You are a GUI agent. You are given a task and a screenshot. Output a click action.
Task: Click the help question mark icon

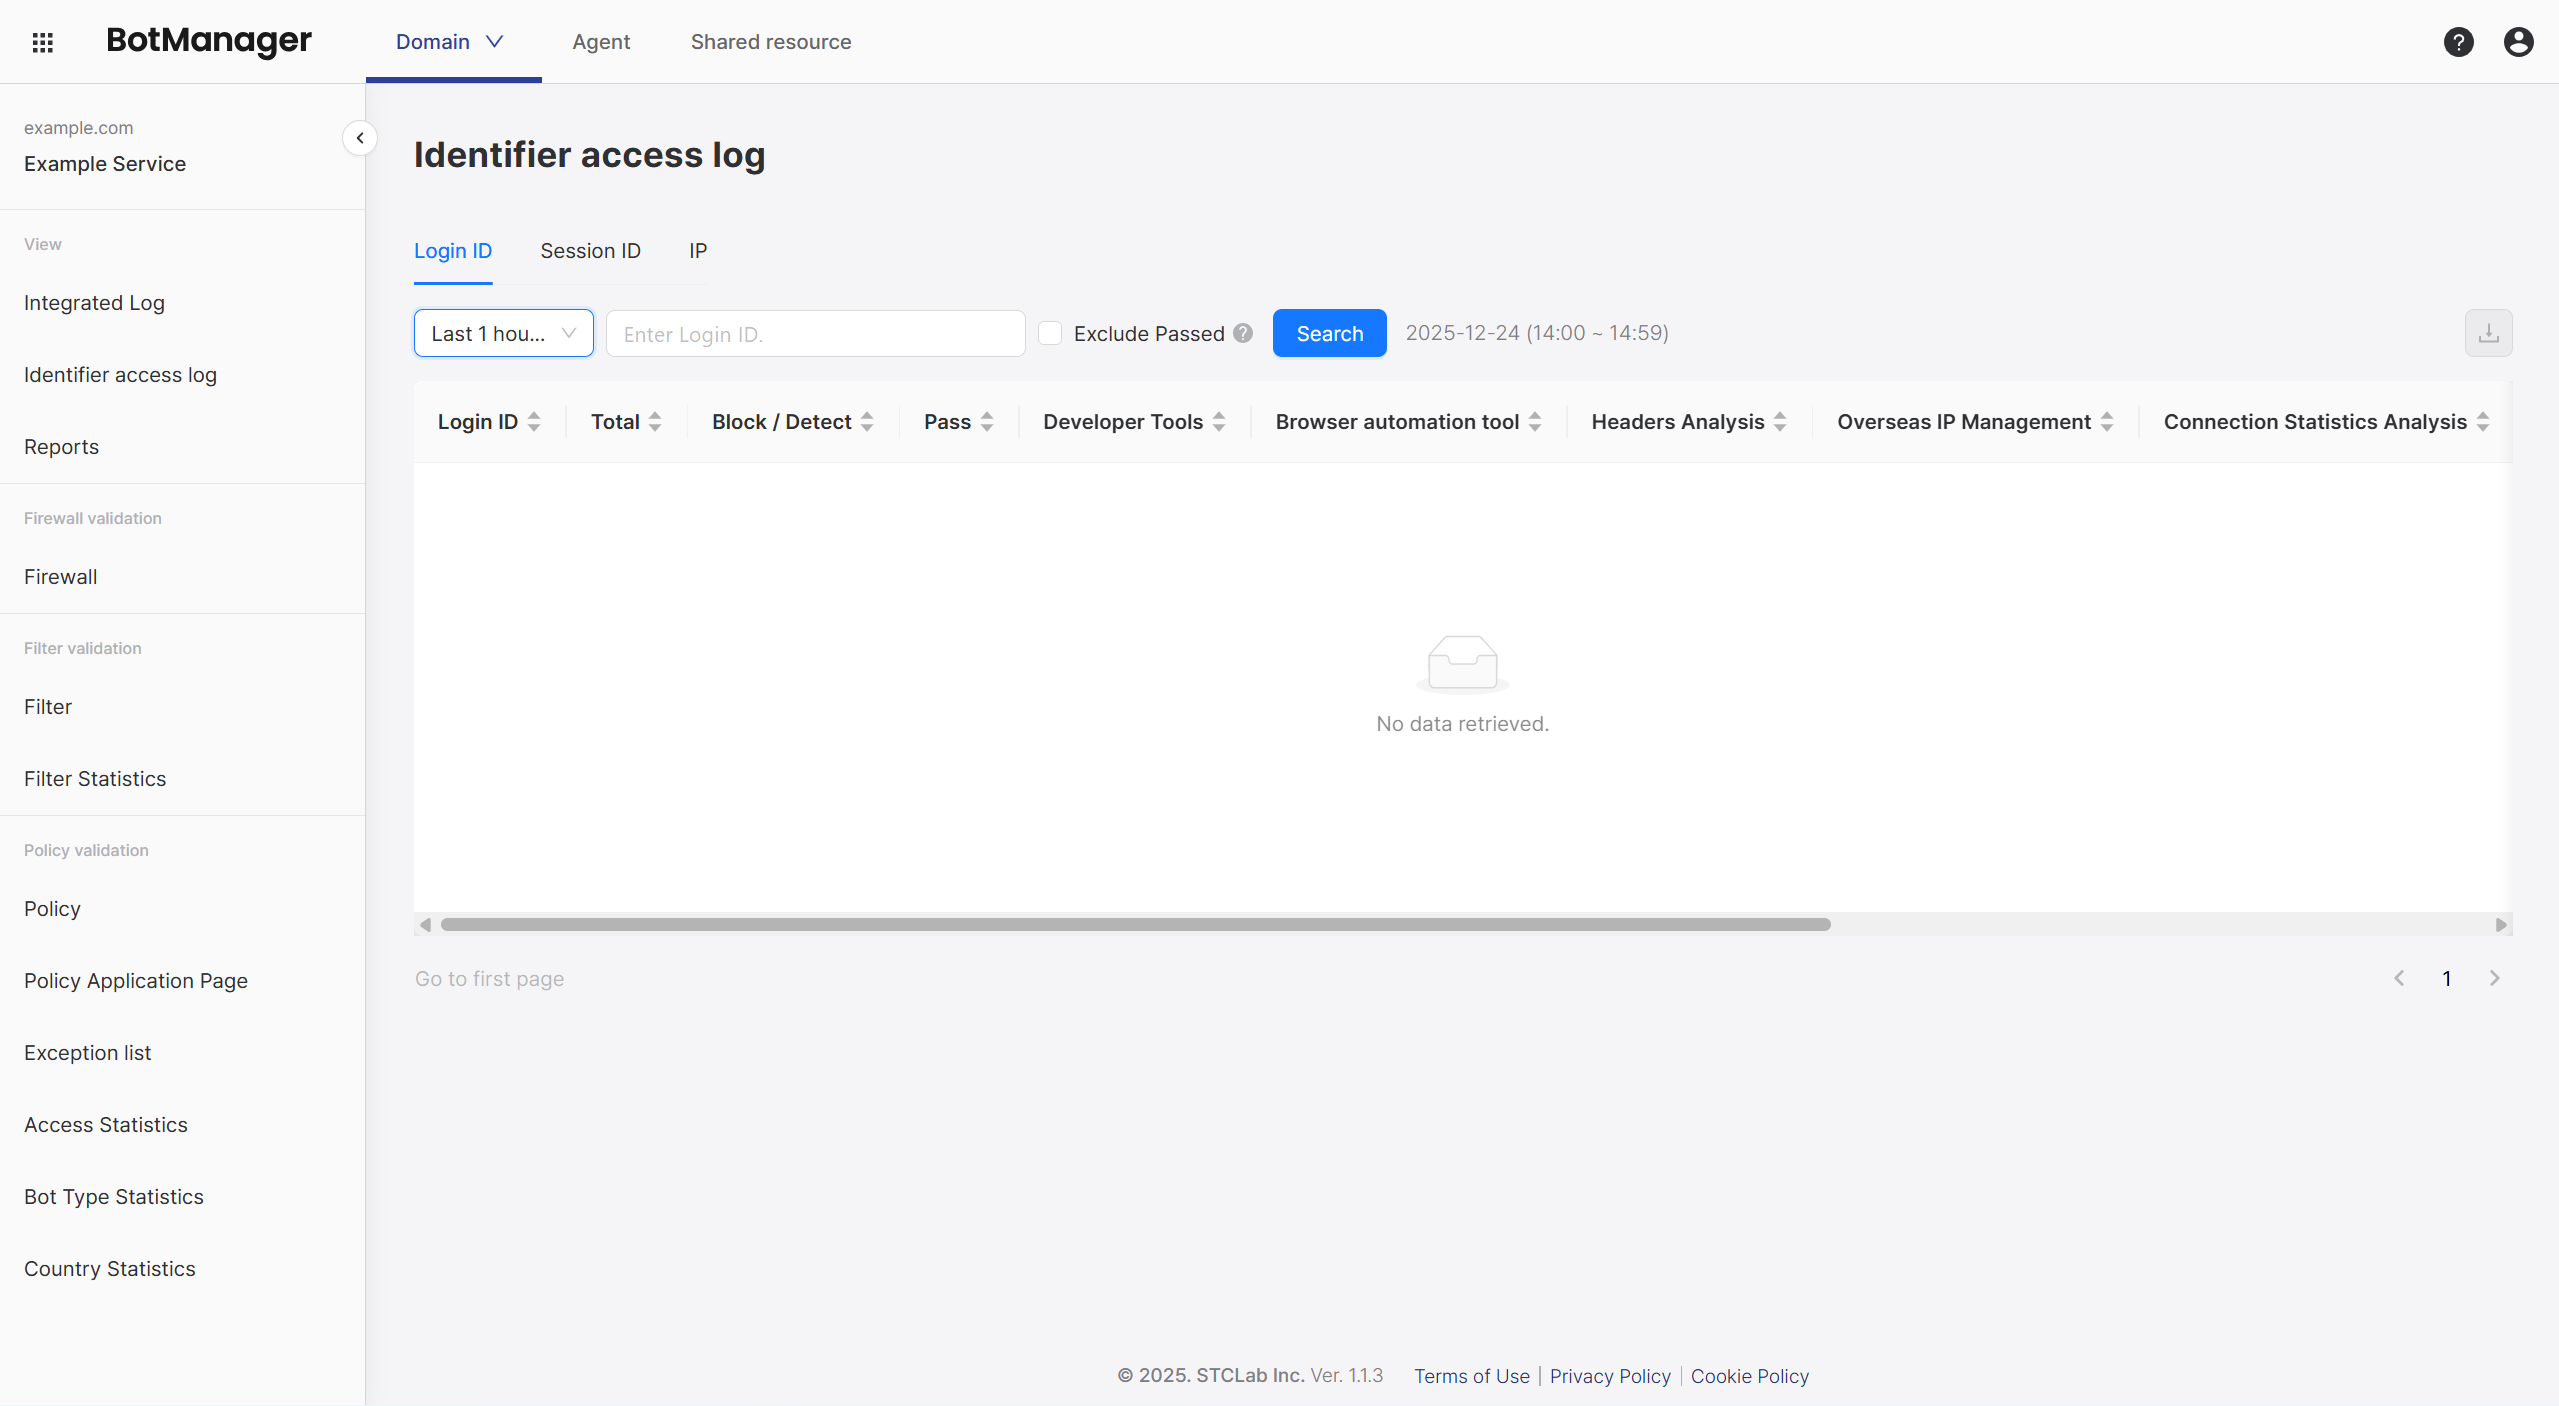pyautogui.click(x=2458, y=42)
